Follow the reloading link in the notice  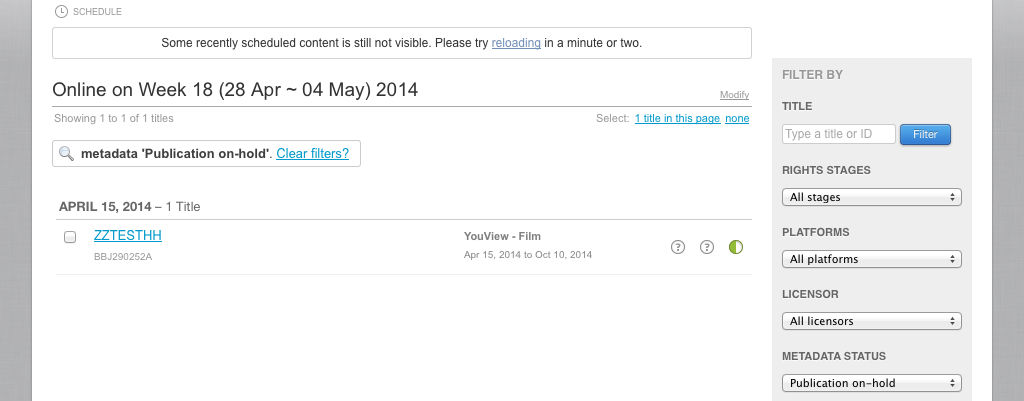point(516,43)
